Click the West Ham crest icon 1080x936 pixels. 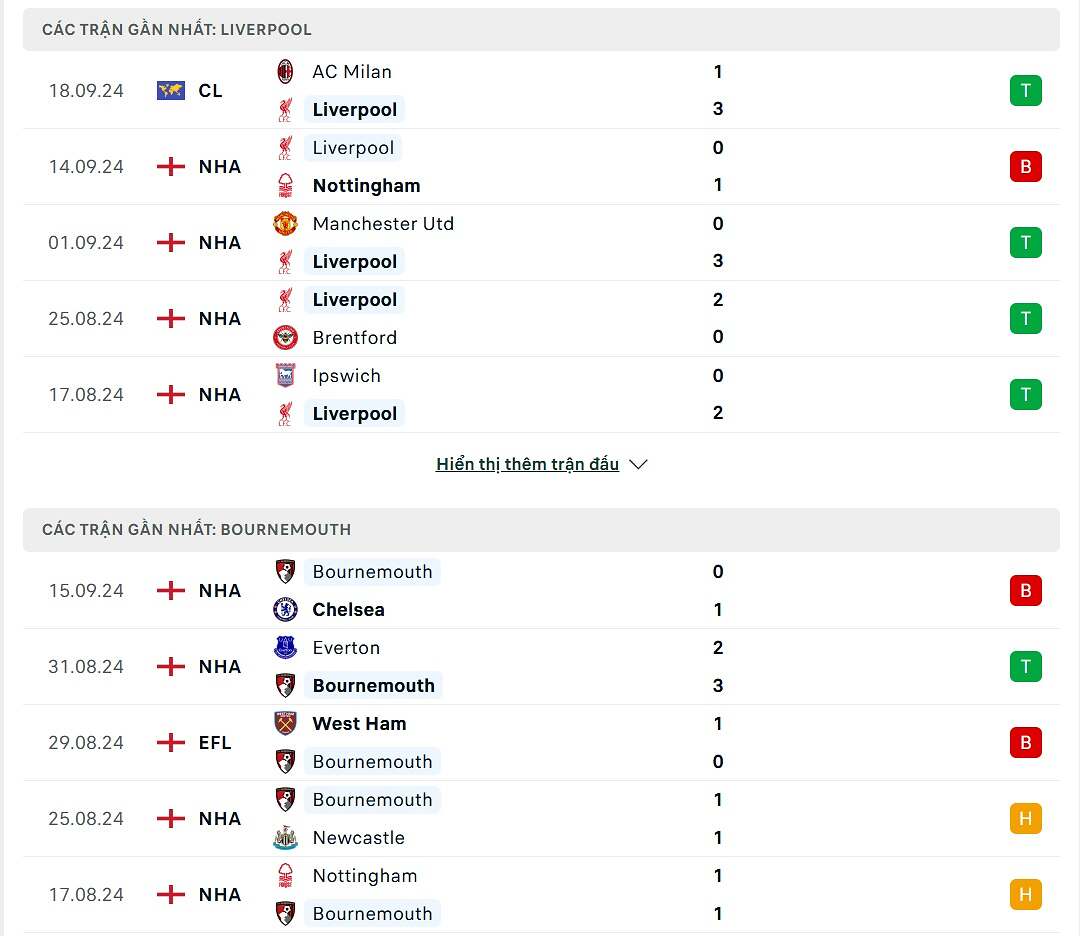(286, 724)
